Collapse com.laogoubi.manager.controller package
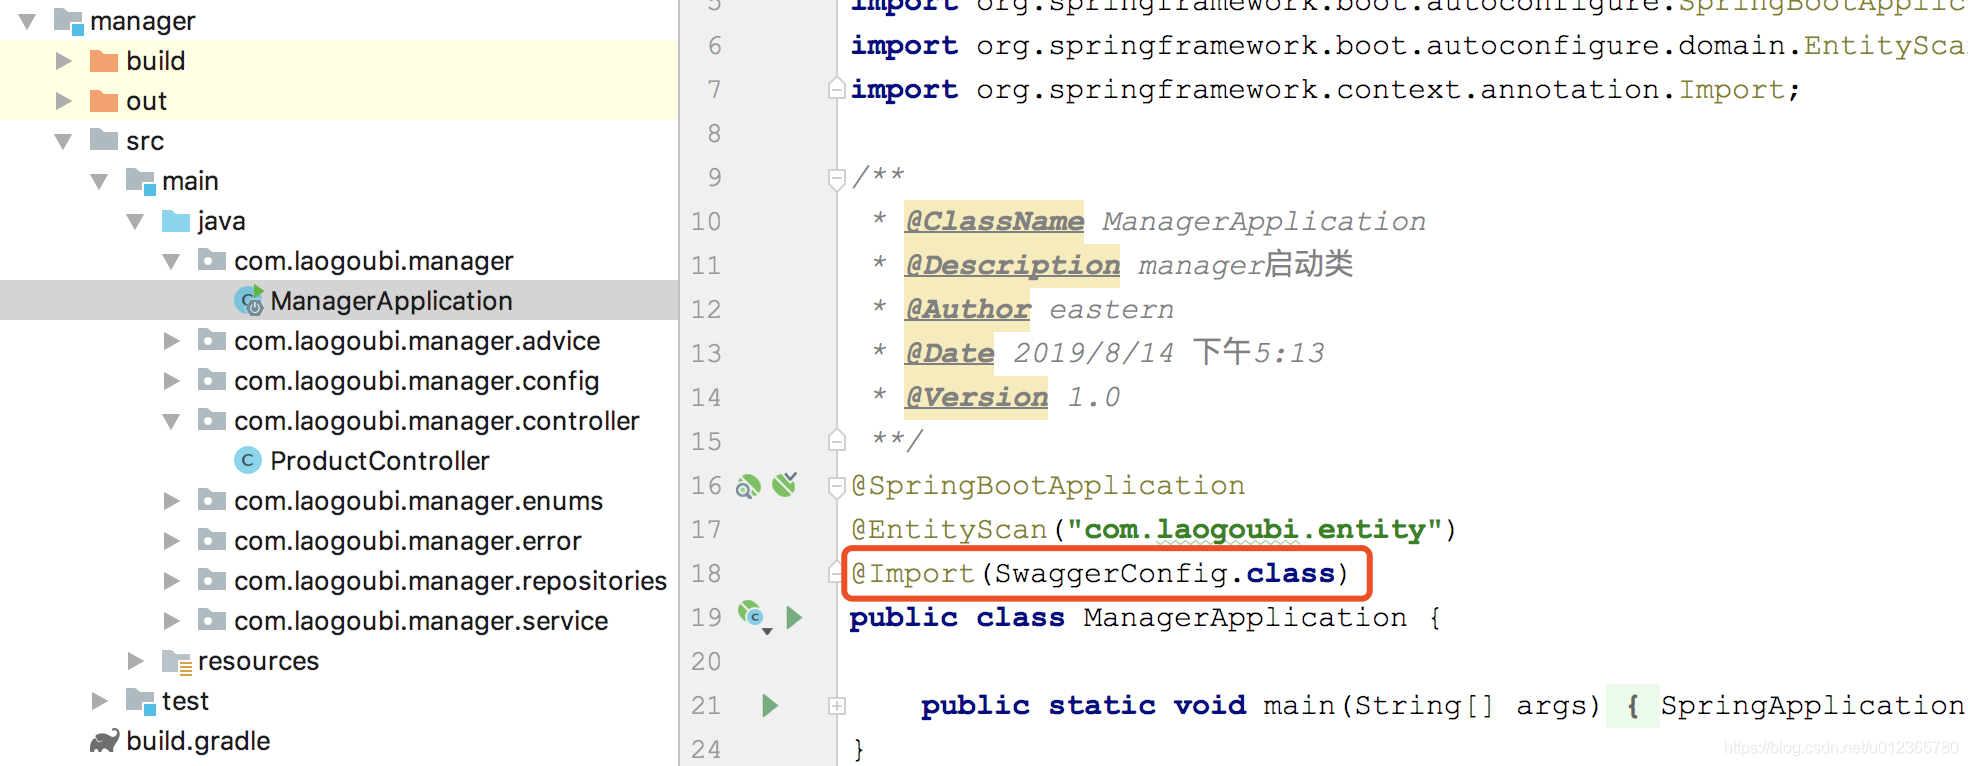This screenshot has height=766, width=1968. pyautogui.click(x=171, y=421)
